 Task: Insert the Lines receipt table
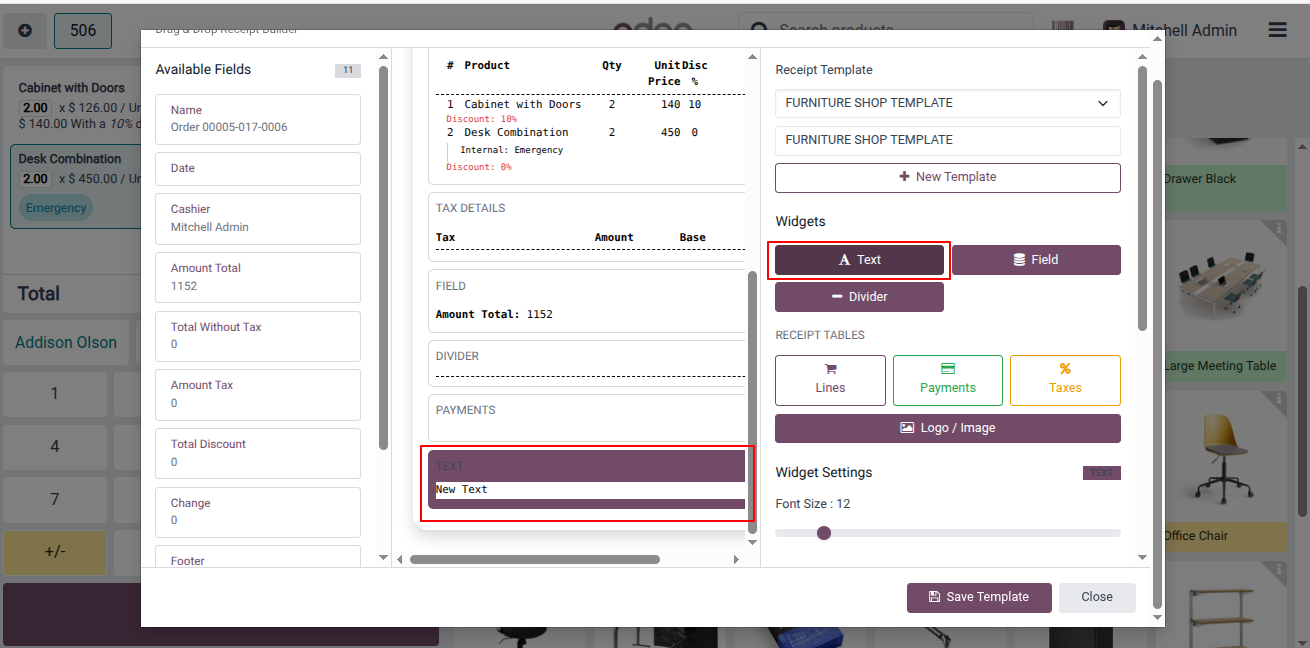coord(830,380)
